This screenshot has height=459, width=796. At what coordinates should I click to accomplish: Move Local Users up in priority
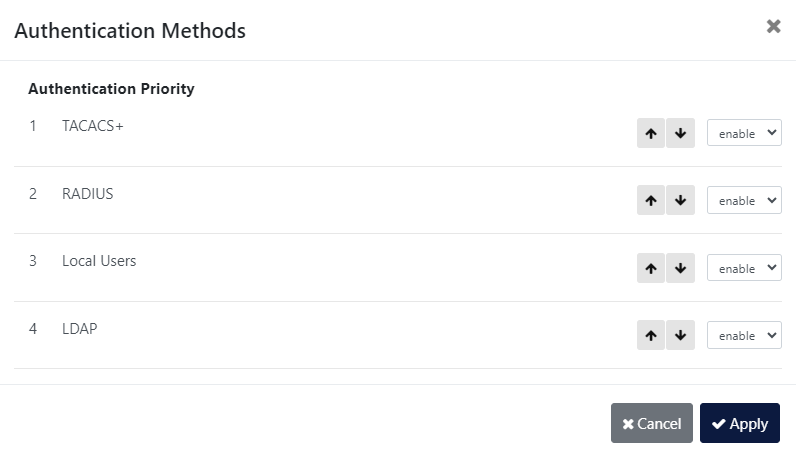(x=651, y=268)
